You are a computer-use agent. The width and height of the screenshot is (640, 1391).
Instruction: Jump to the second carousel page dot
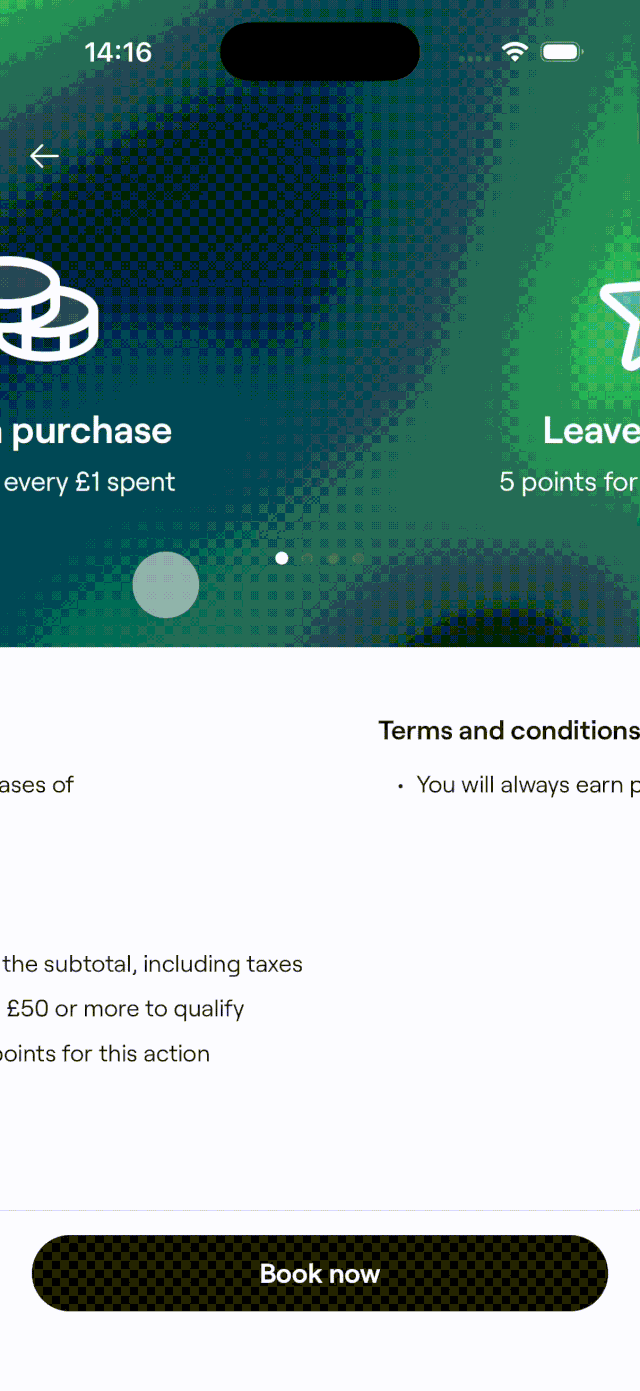point(307,558)
